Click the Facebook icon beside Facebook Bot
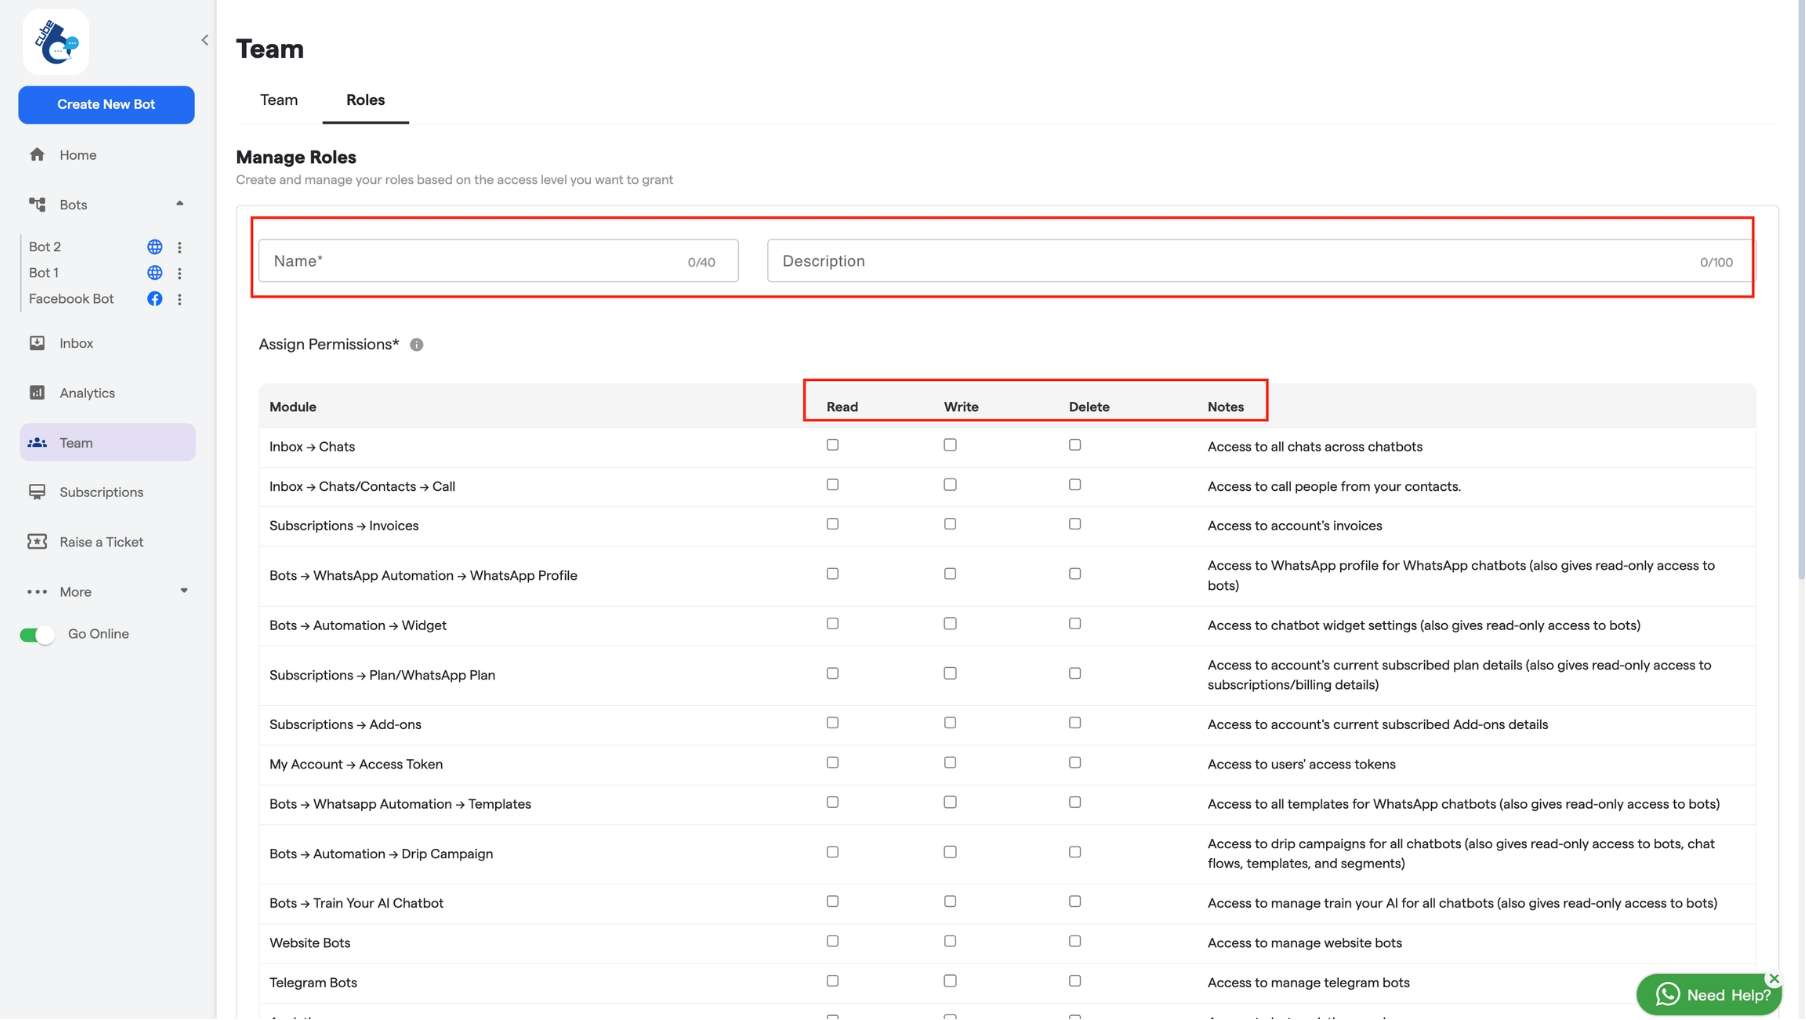Viewport: 1806px width, 1020px height. click(155, 299)
